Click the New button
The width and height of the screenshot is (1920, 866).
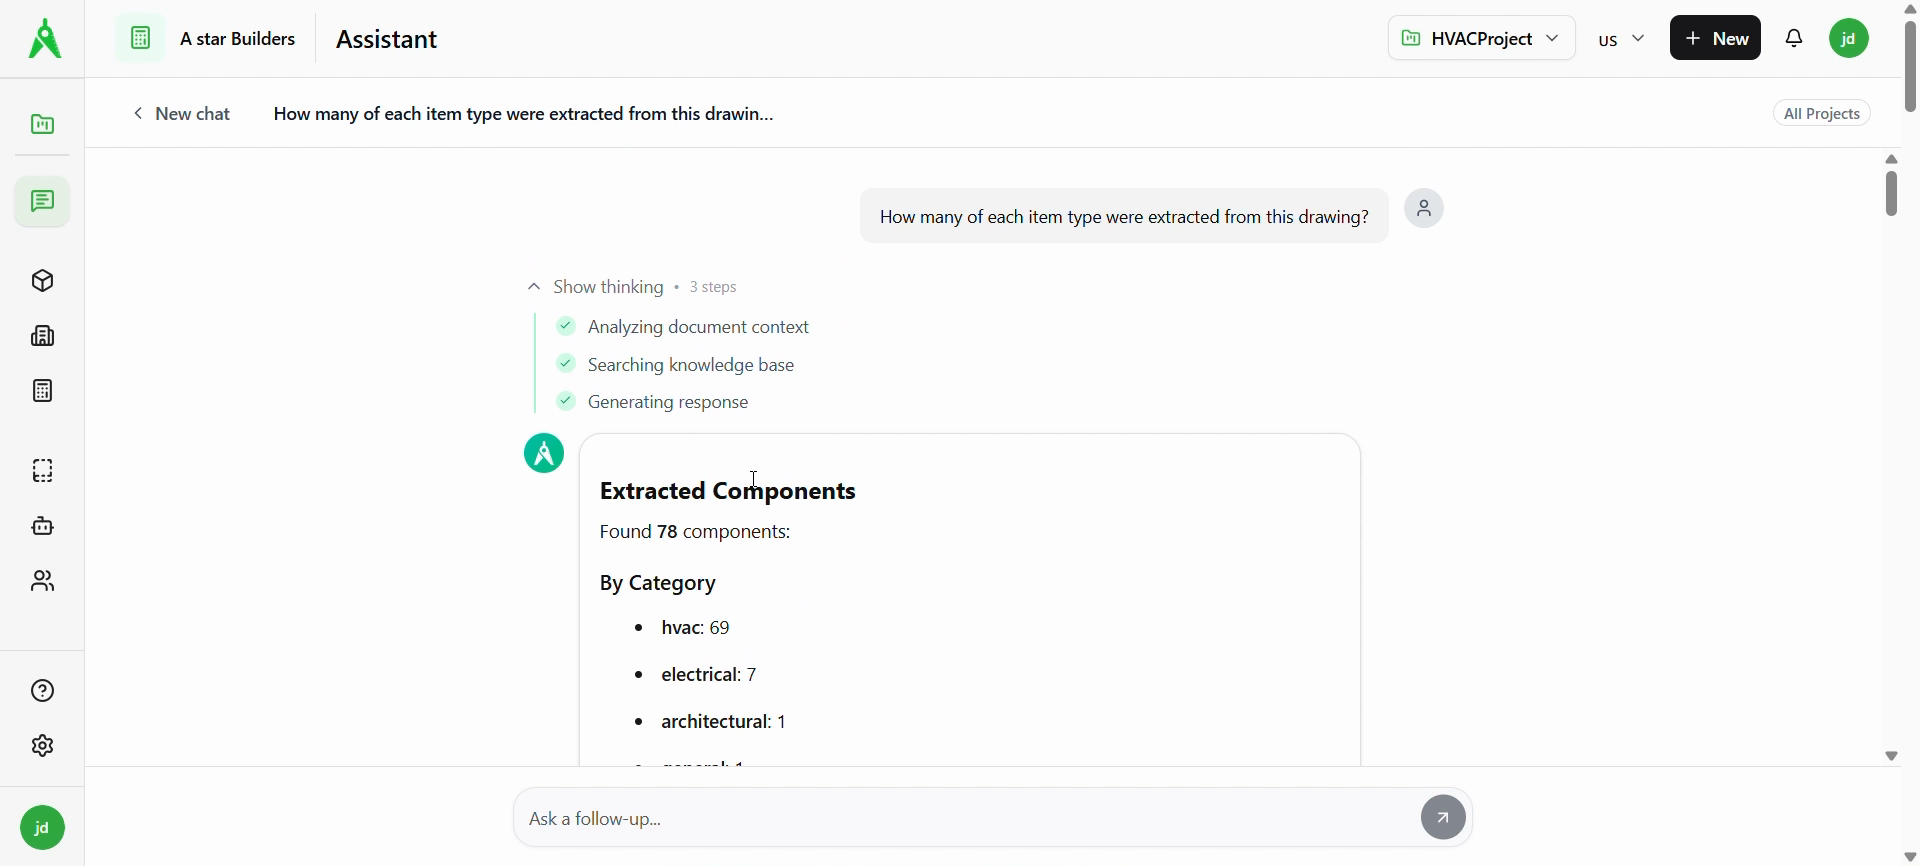point(1715,39)
